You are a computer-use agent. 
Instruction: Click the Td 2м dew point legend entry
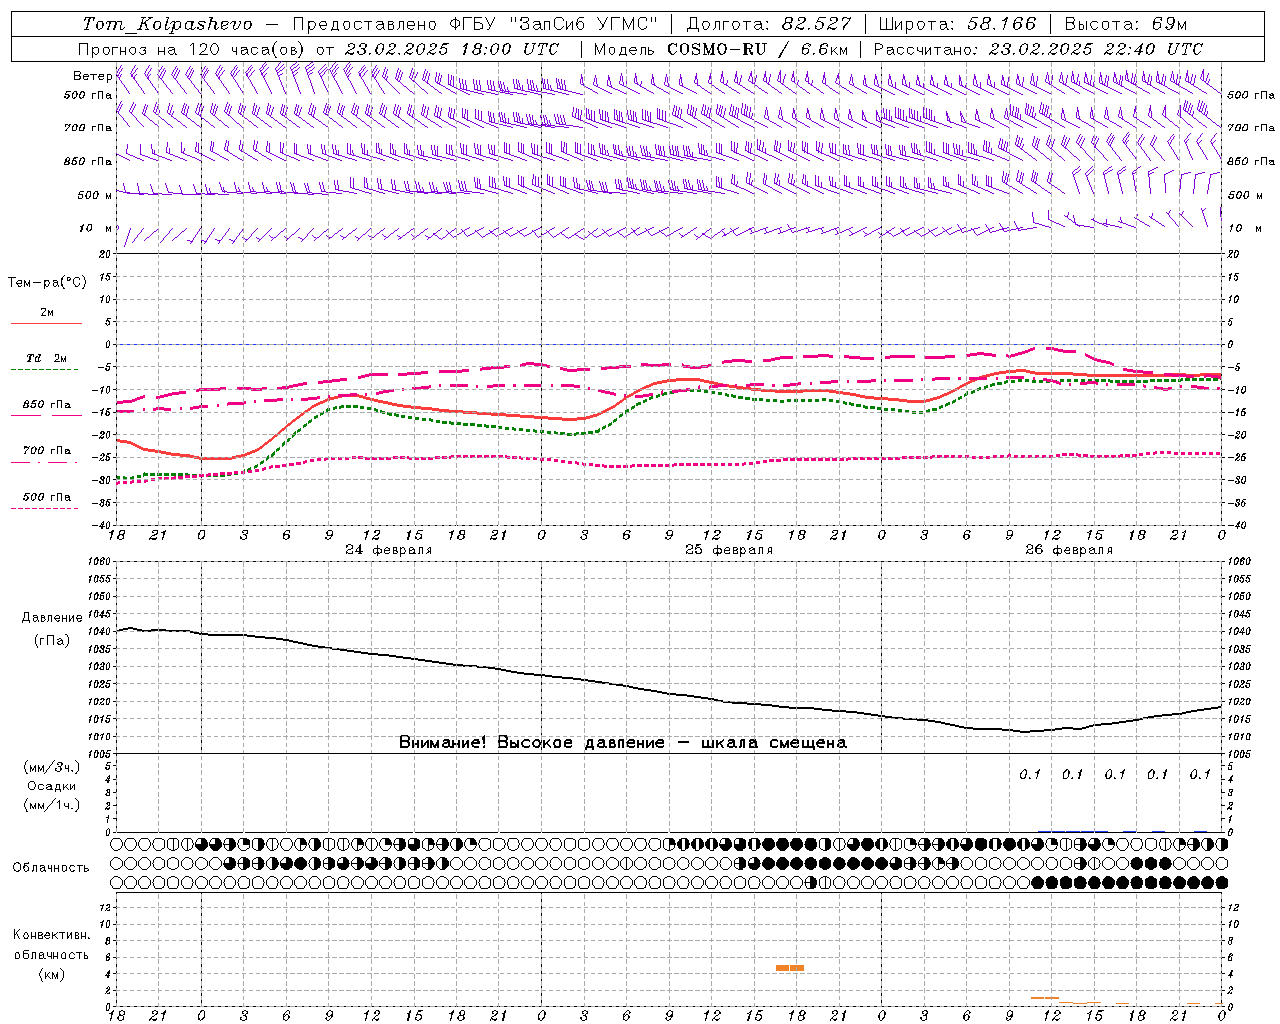[x=47, y=358]
